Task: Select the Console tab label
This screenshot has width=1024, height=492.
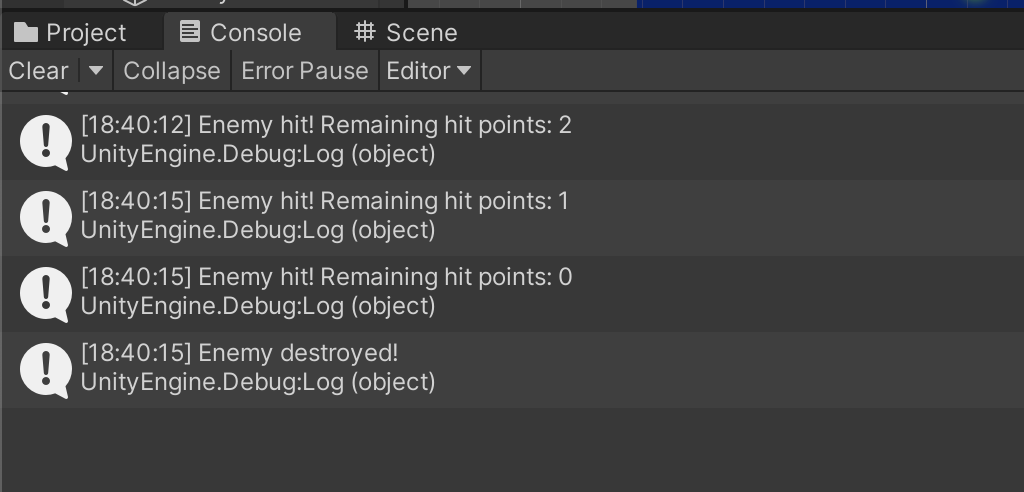Action: (x=255, y=33)
